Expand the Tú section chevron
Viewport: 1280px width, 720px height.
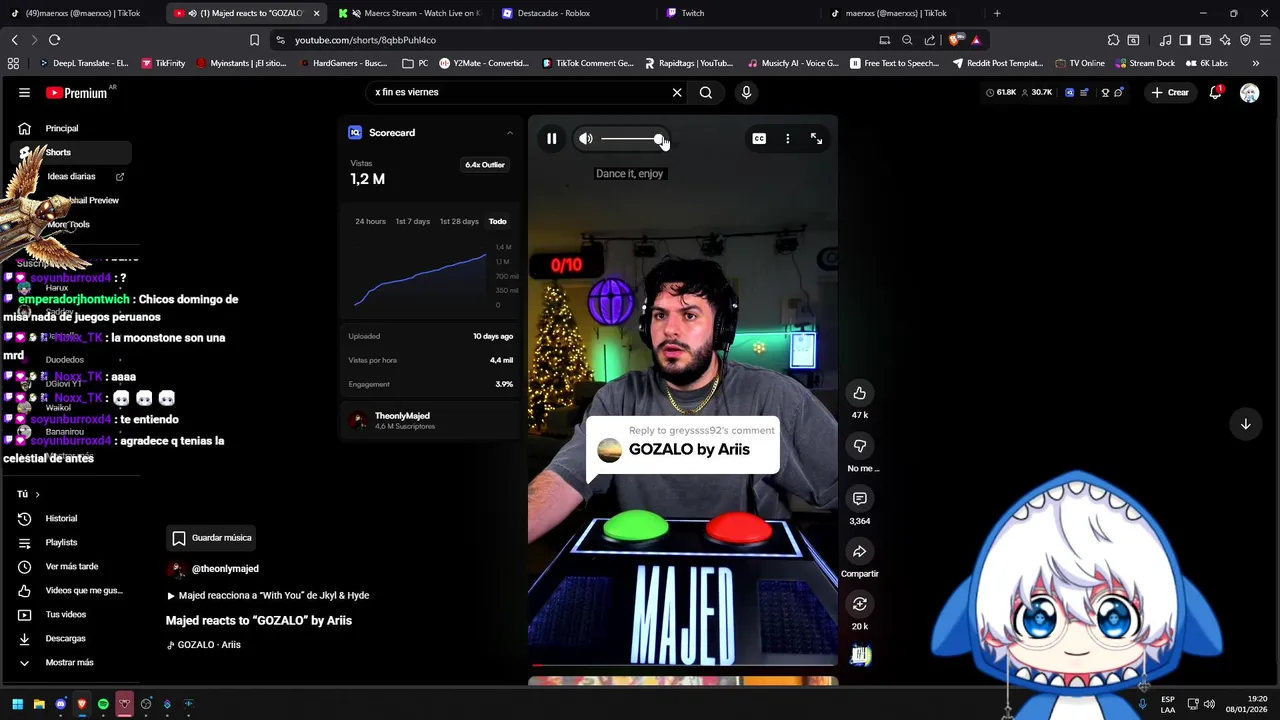coord(37,494)
